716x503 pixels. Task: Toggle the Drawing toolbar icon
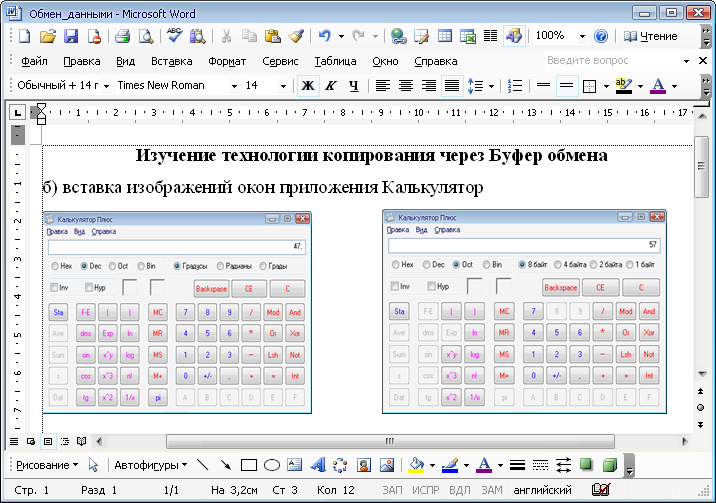[514, 36]
